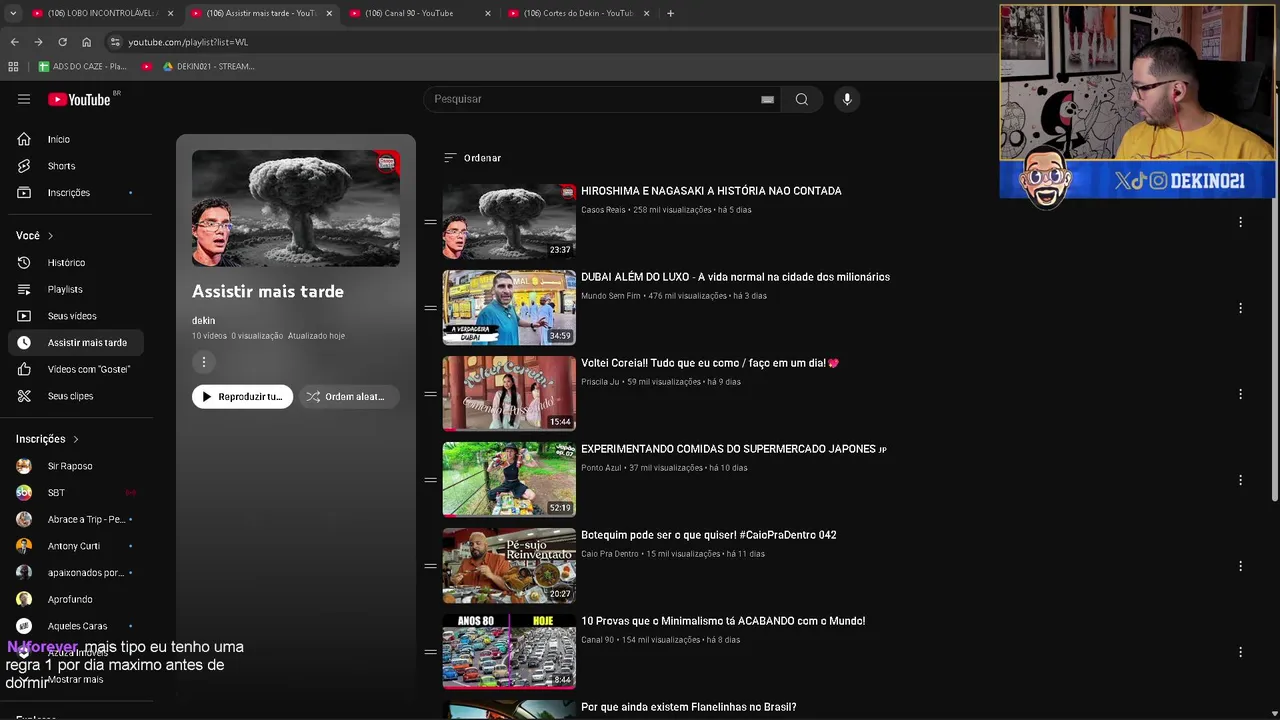Open Por que ainda existem Flanelinhas title
The image size is (1280, 720).
pos(689,707)
